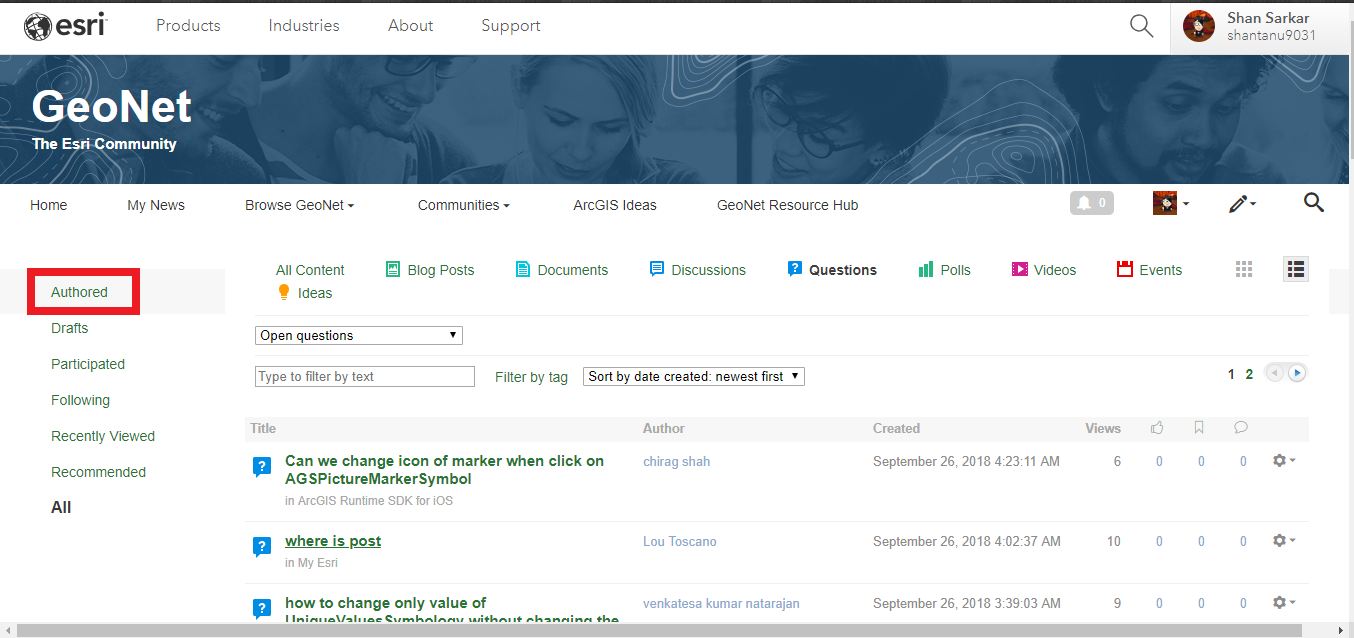The image size is (1354, 638).
Task: Open gear actions for Lou Toscano question
Action: [1284, 541]
